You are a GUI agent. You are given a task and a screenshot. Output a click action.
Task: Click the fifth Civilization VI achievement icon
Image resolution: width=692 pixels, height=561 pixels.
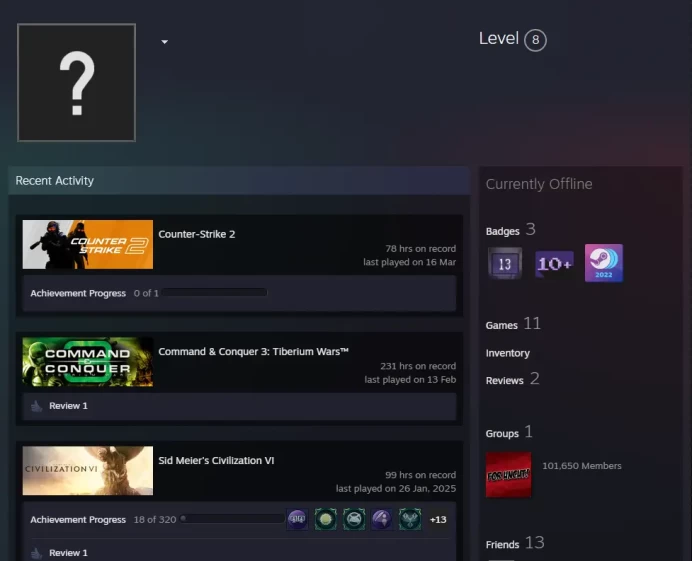point(410,519)
